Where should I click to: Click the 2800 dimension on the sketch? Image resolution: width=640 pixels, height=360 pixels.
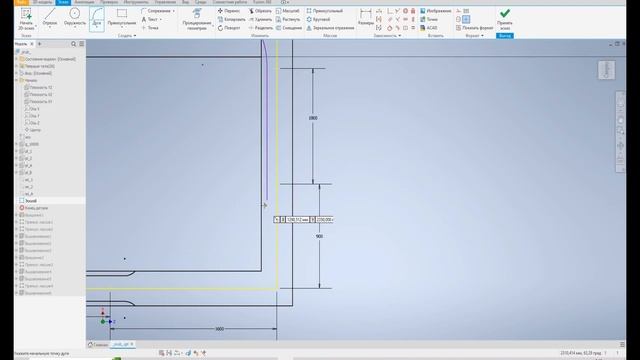[313, 118]
